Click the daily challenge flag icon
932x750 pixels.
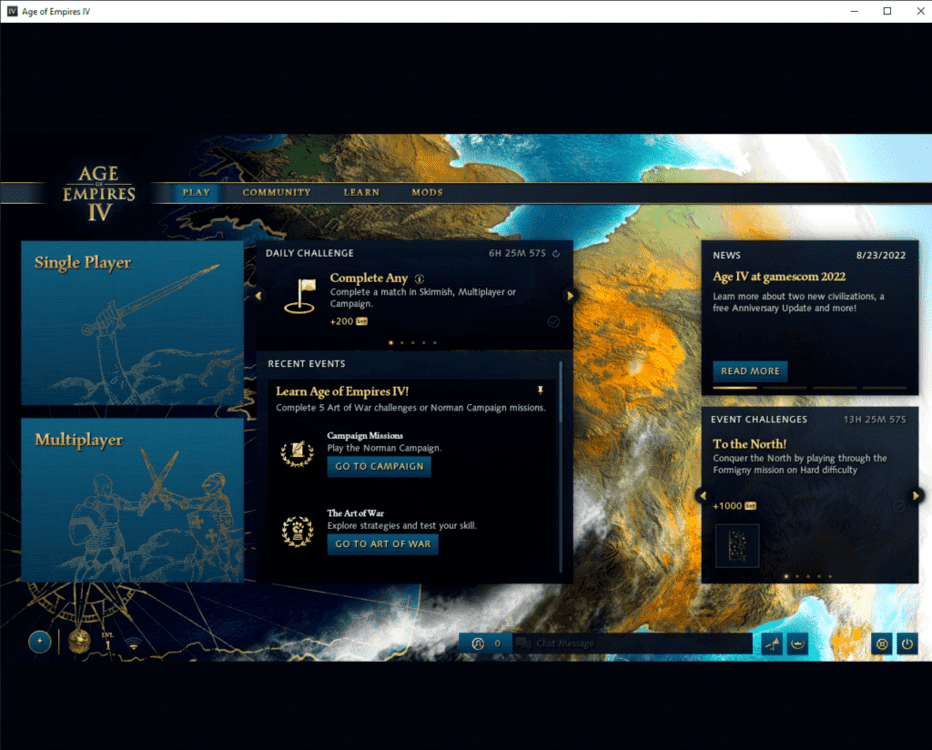(300, 296)
